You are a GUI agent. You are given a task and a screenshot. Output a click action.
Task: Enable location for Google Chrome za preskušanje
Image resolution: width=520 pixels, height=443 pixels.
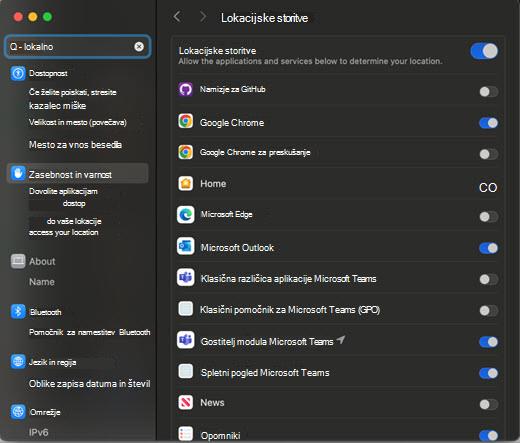point(489,154)
